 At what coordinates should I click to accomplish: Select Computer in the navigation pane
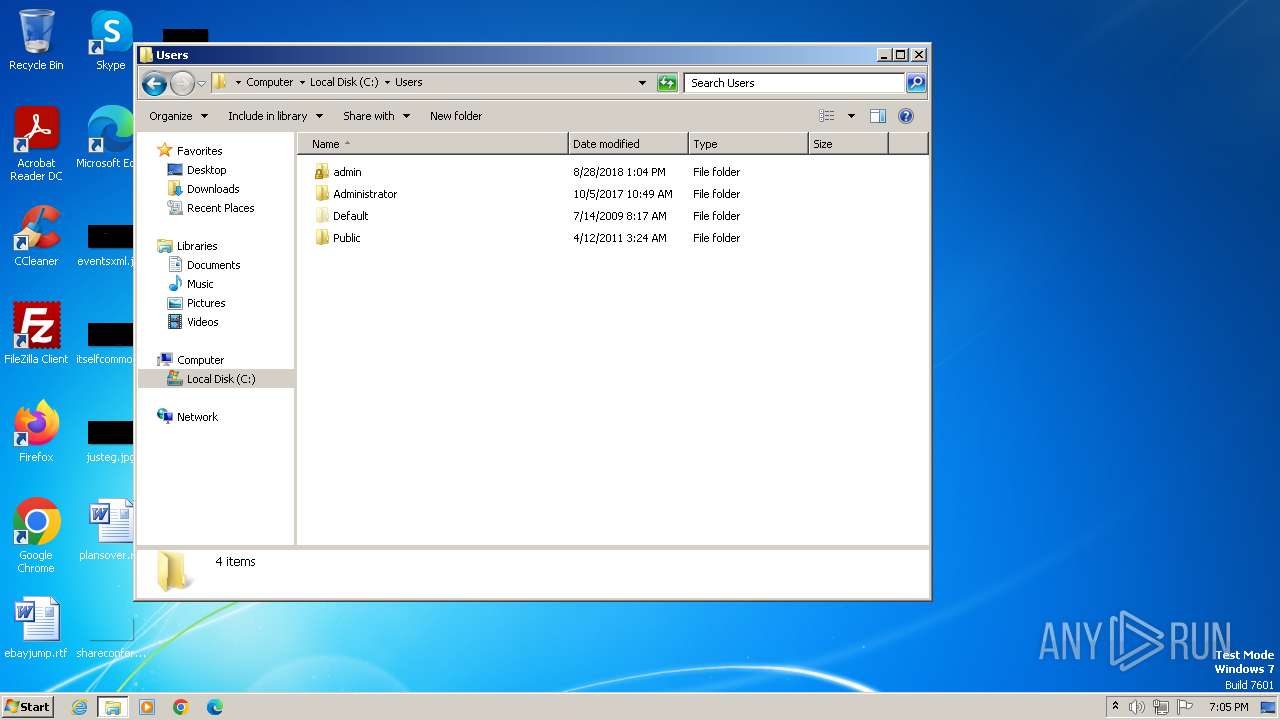[200, 360]
